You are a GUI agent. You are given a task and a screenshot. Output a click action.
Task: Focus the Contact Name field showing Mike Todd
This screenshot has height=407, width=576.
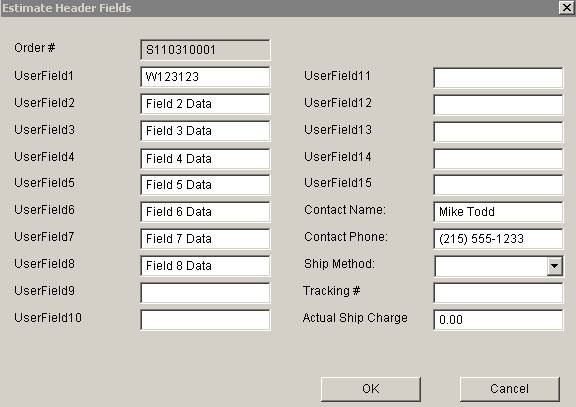(498, 212)
